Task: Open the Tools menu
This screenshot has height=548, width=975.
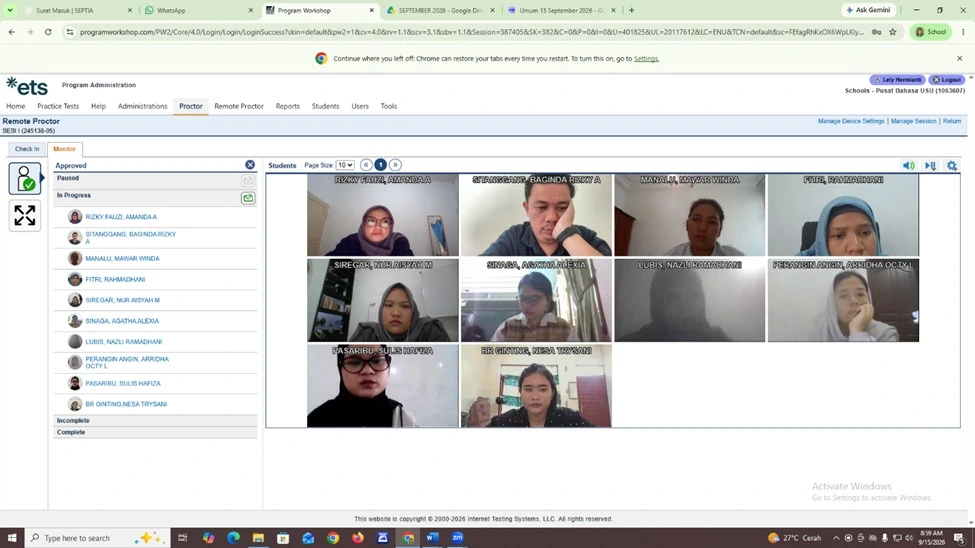Action: 389,106
